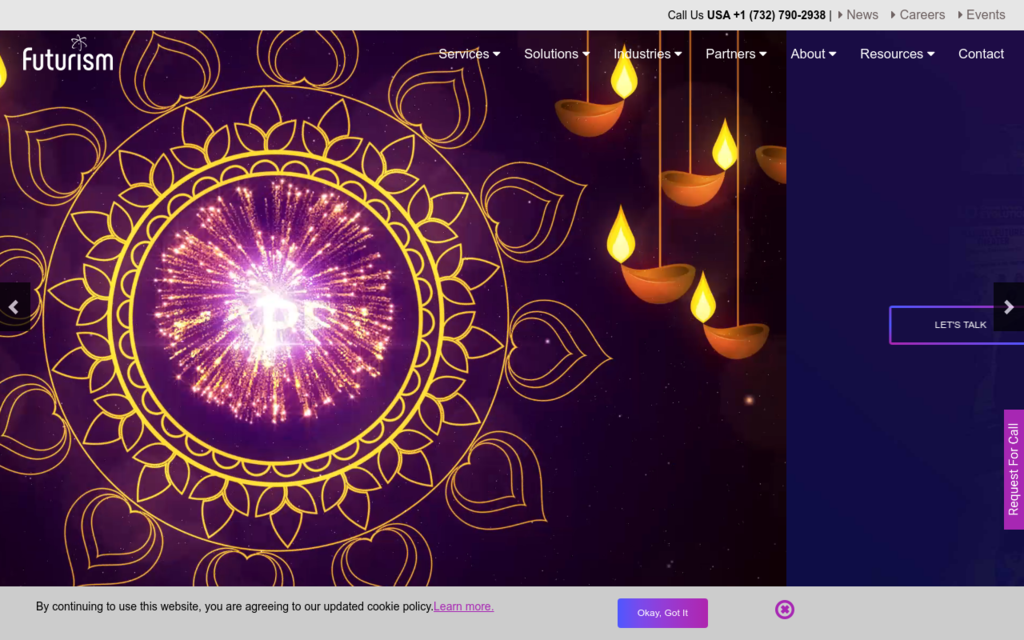Viewport: 1024px width, 640px height.
Task: Click the Okay, Got It button
Action: click(662, 613)
